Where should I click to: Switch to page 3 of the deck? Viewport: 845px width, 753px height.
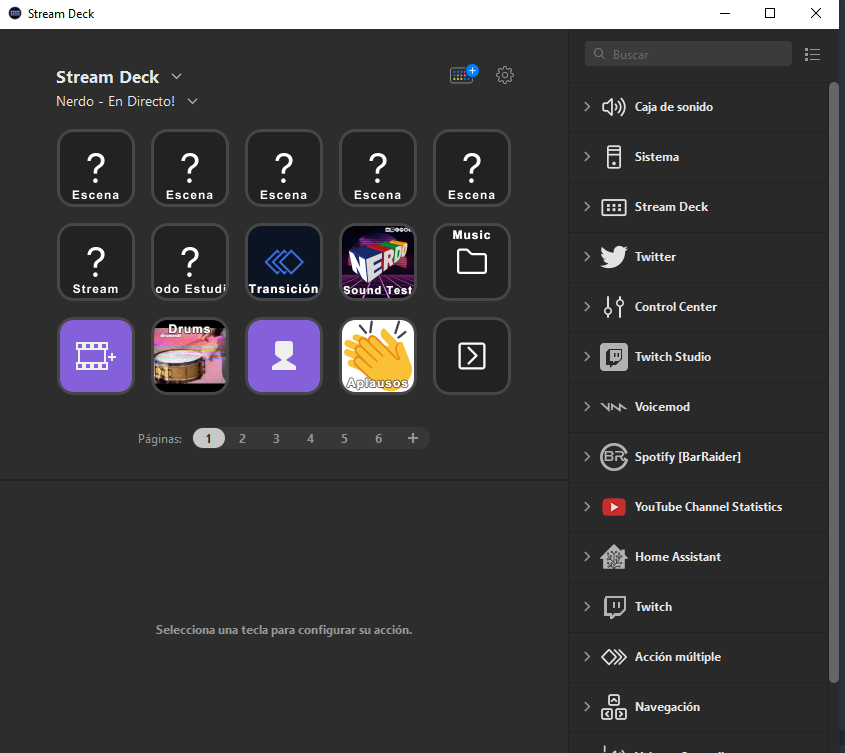[x=276, y=438]
